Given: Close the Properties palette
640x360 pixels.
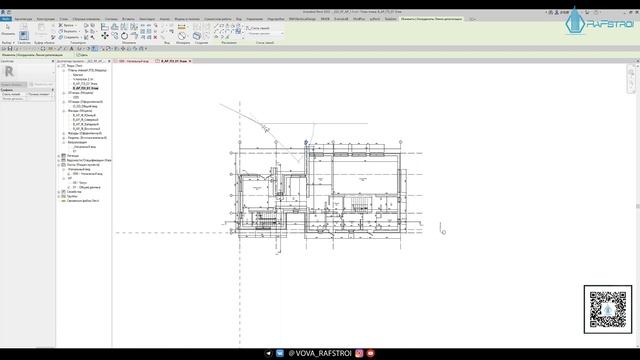Looking at the screenshot, I should click(x=53, y=61).
